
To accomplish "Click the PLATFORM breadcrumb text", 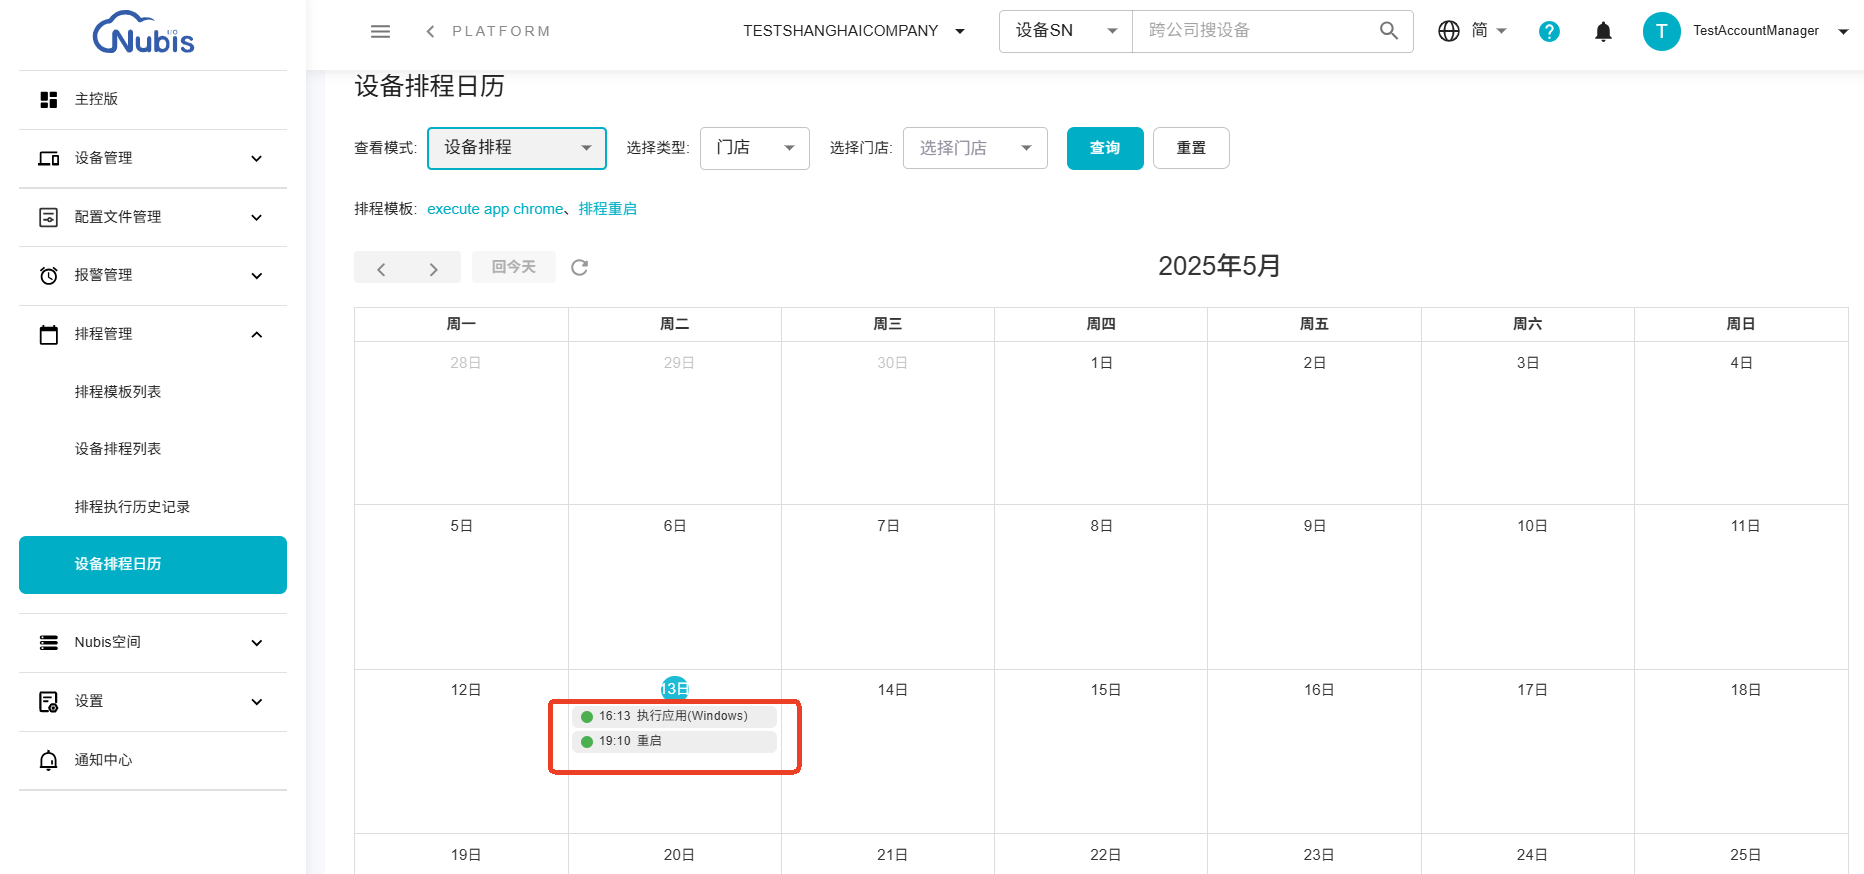I will coord(501,31).
